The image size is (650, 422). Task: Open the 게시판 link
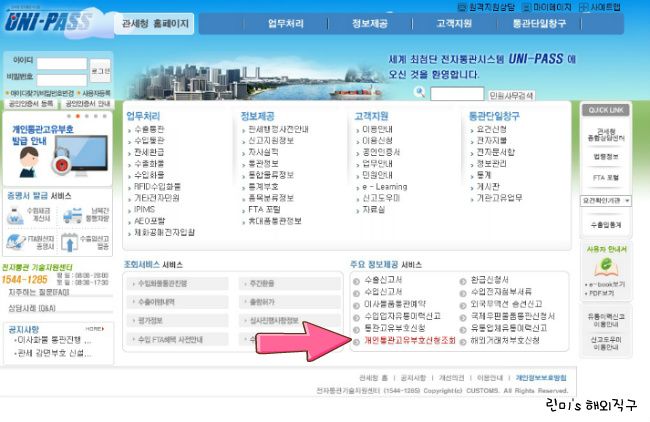click(x=488, y=187)
